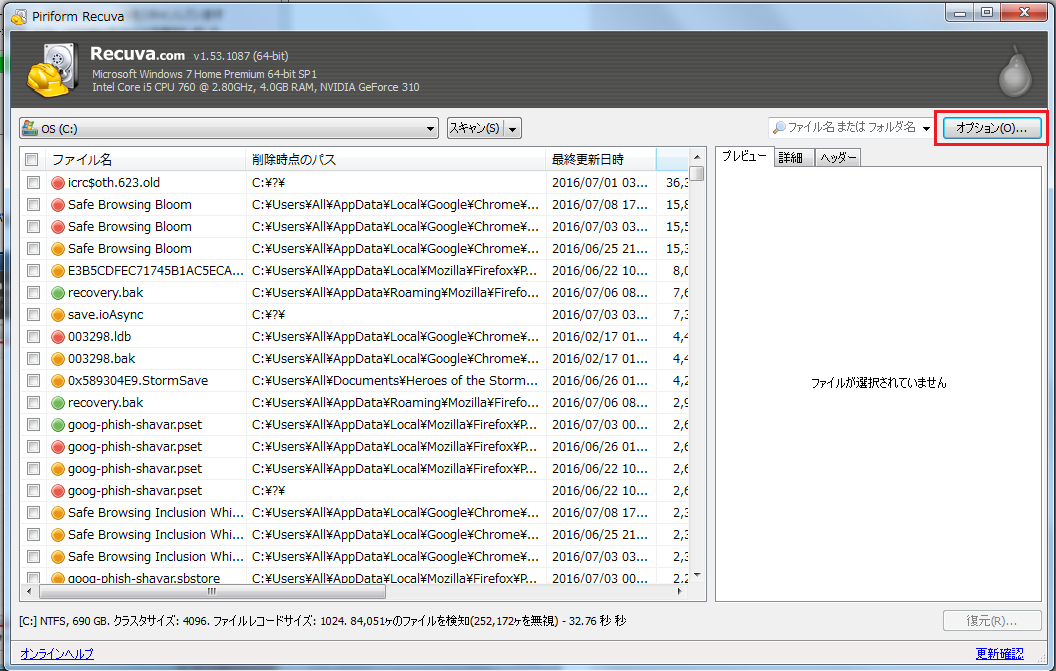1056x671 pixels.
Task: Click the Piriform pear logo in header
Action: 1015,71
